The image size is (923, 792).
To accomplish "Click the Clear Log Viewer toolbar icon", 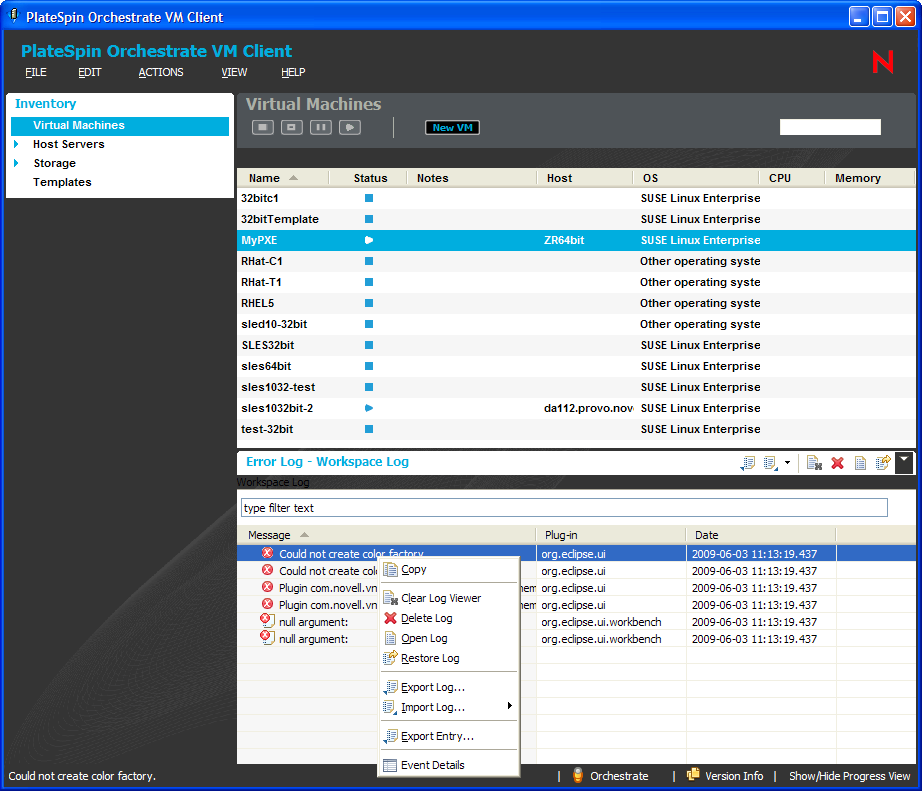I will click(814, 463).
